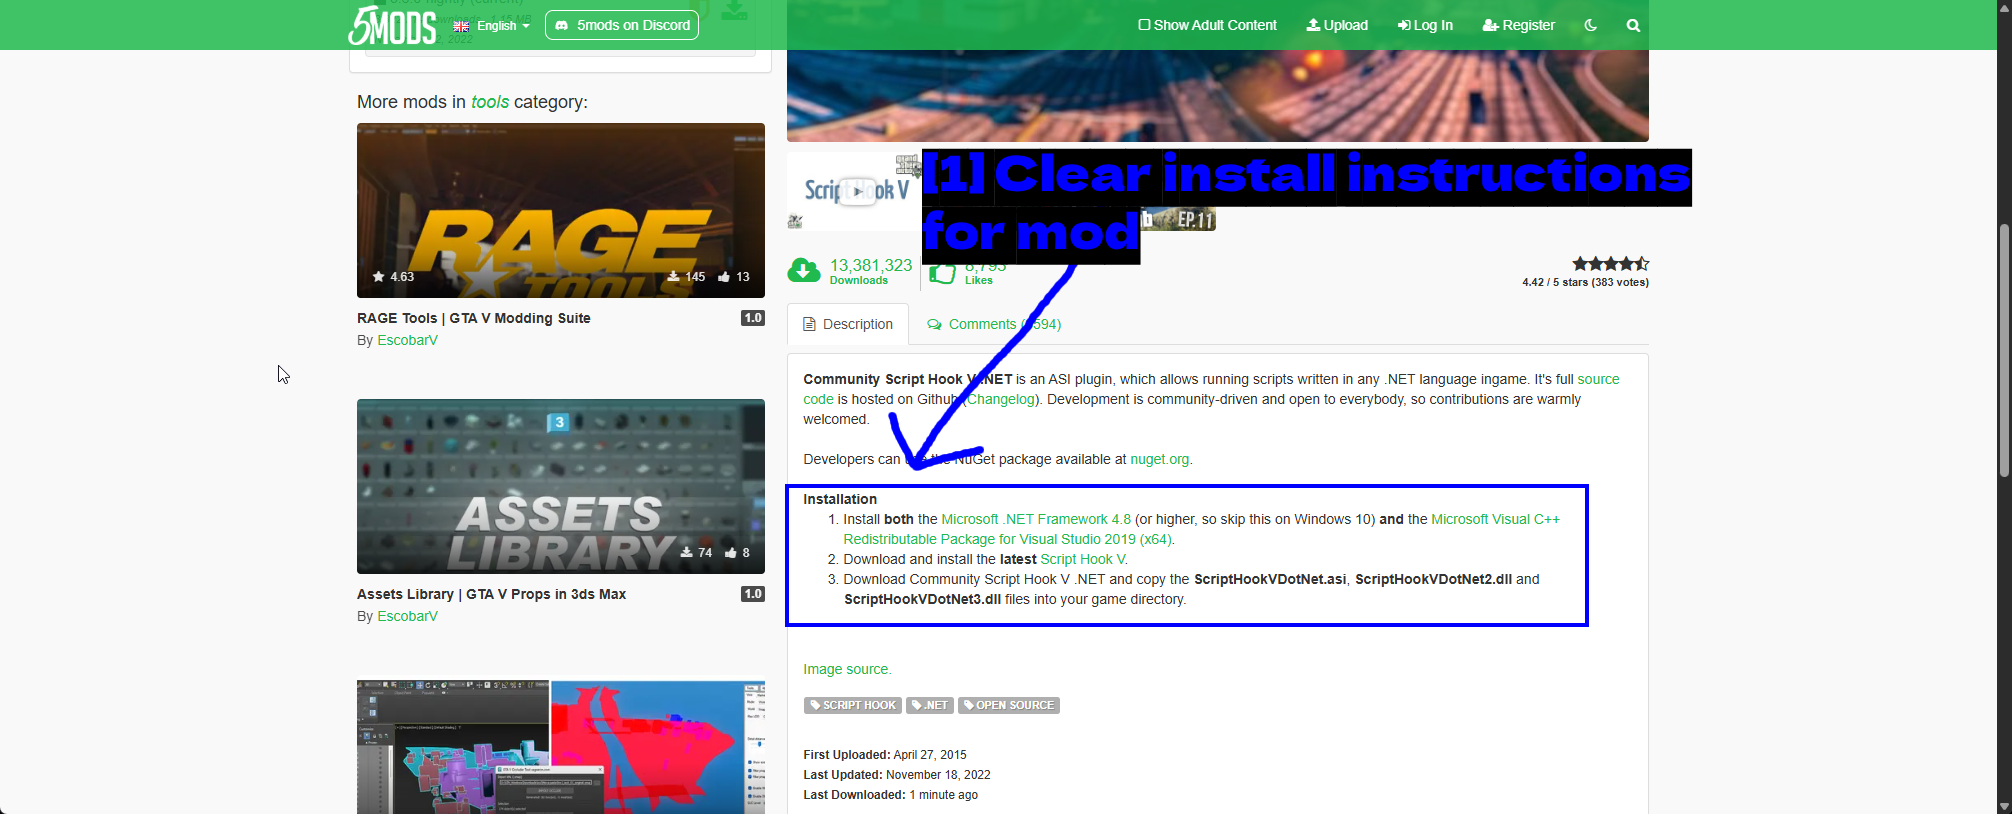Click the Upload link in header
This screenshot has height=814, width=2012.
1337,25
